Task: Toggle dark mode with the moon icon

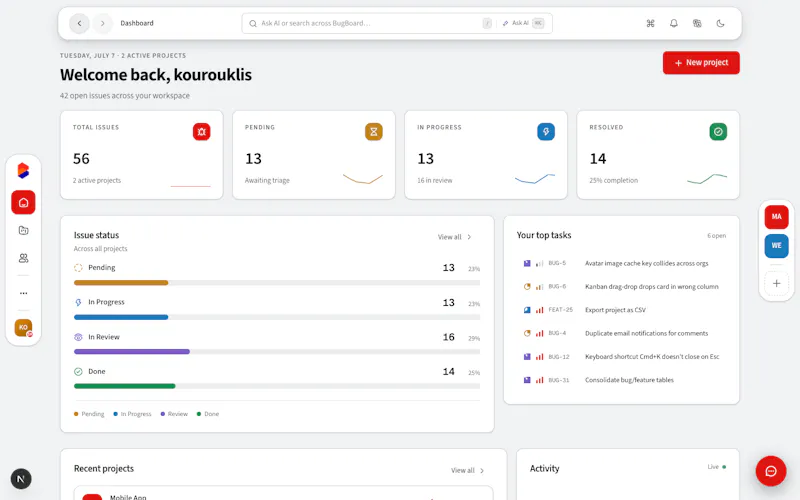Action: pyautogui.click(x=720, y=23)
